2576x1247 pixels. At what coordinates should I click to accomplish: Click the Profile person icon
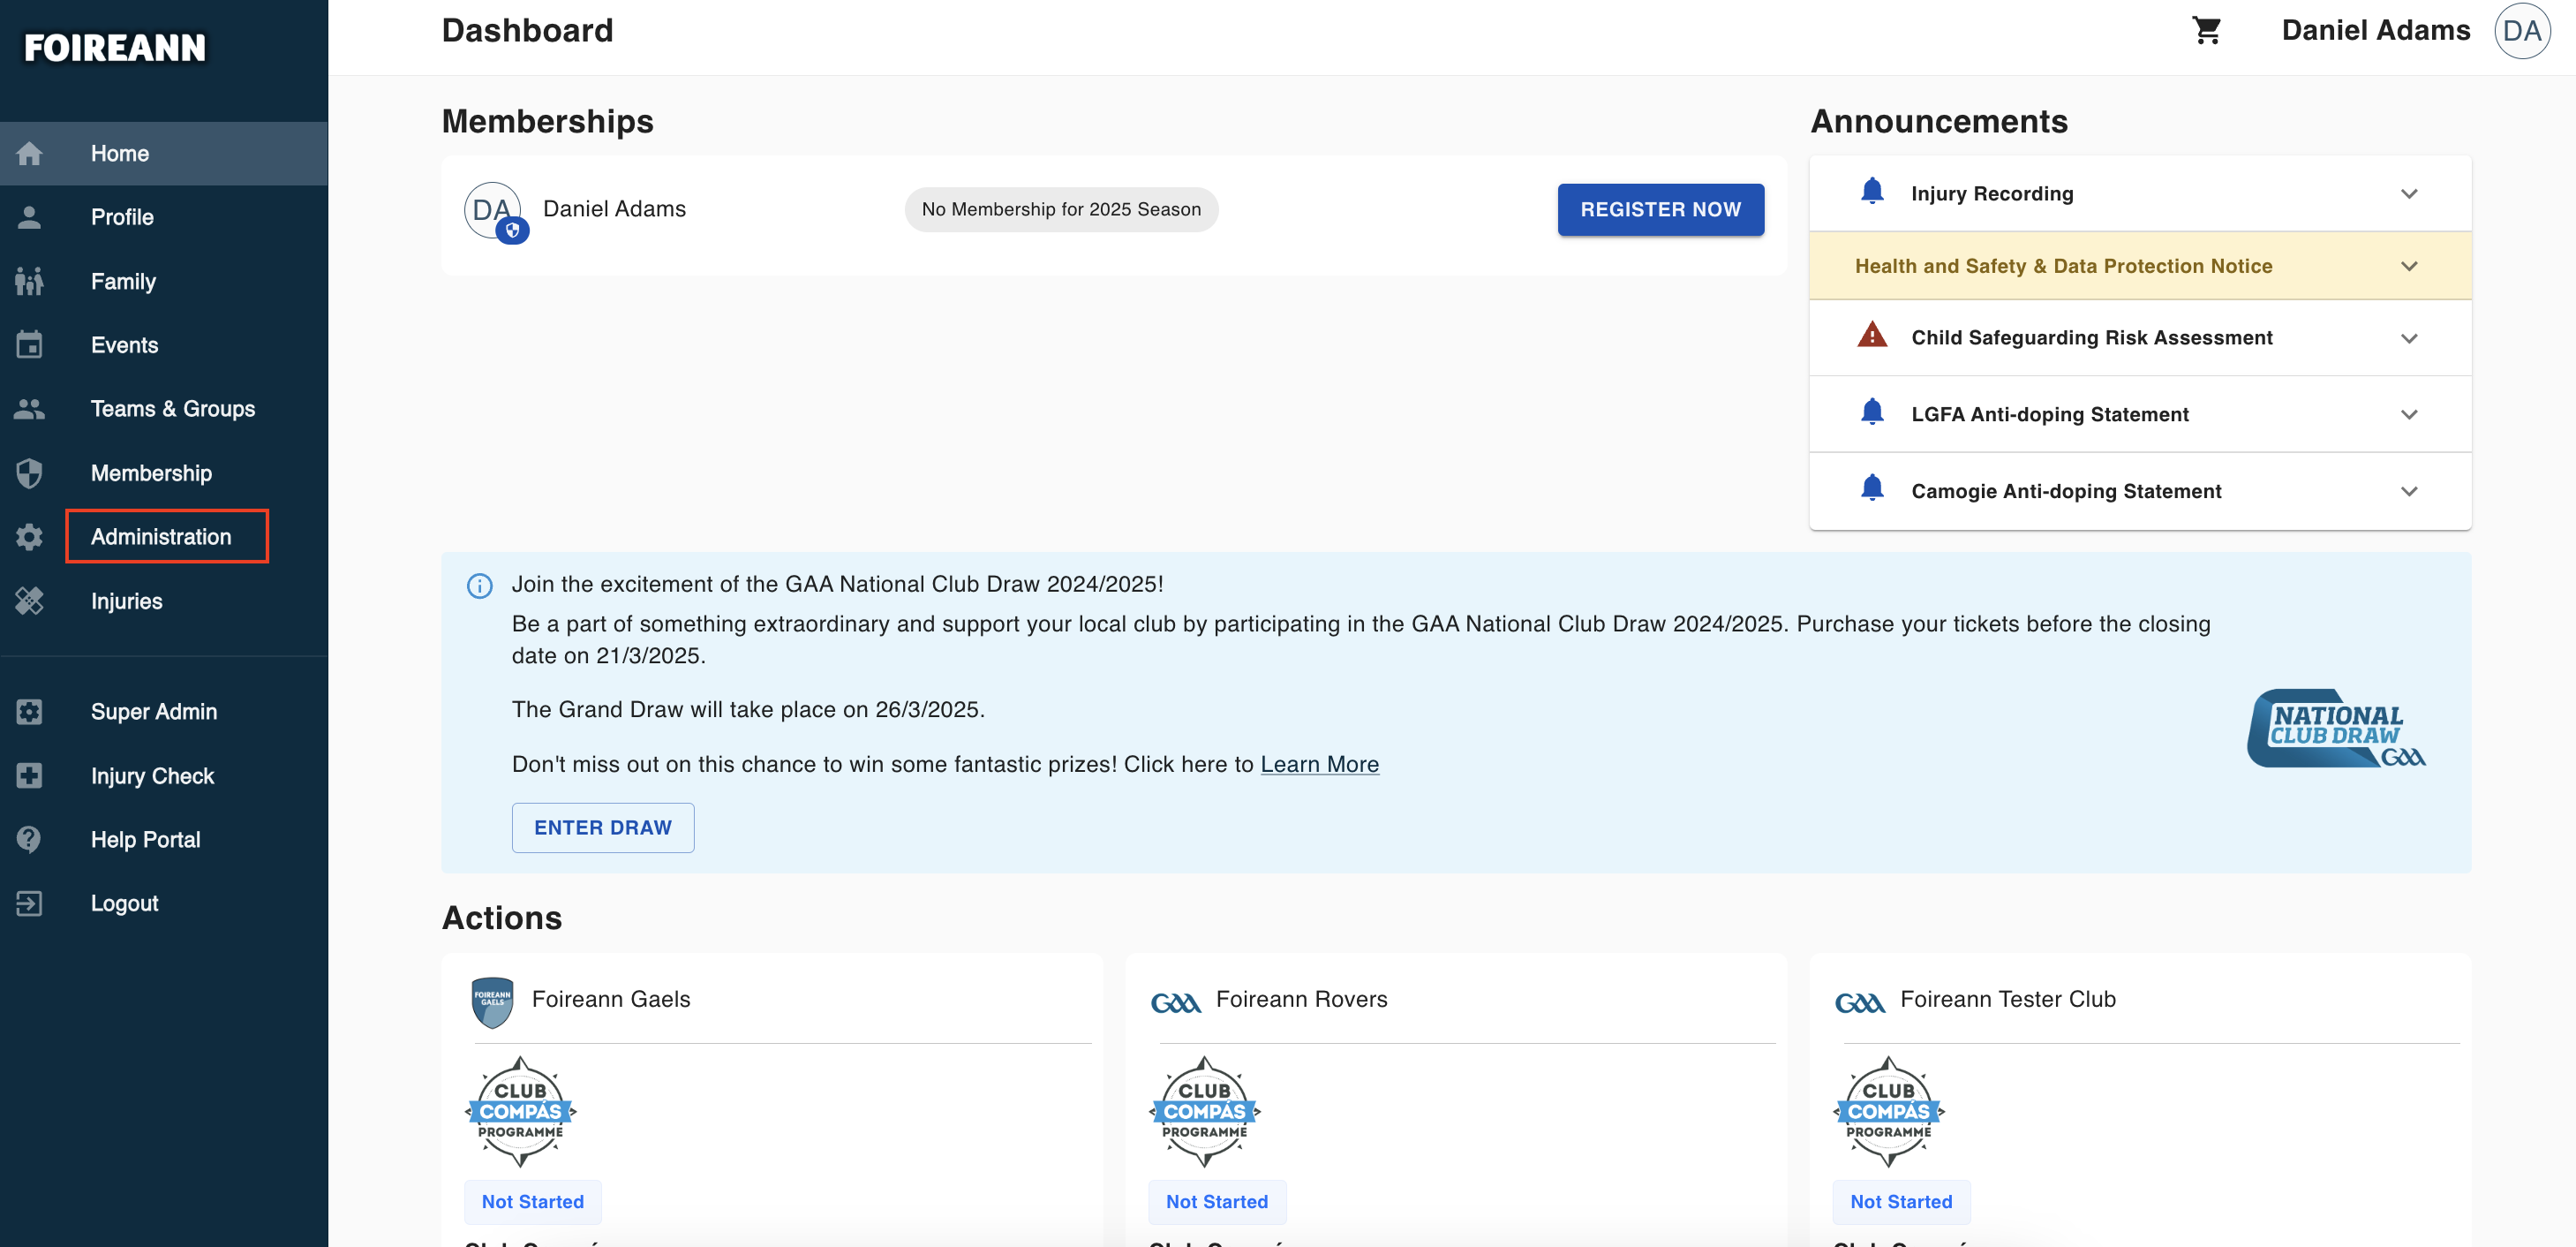29,217
